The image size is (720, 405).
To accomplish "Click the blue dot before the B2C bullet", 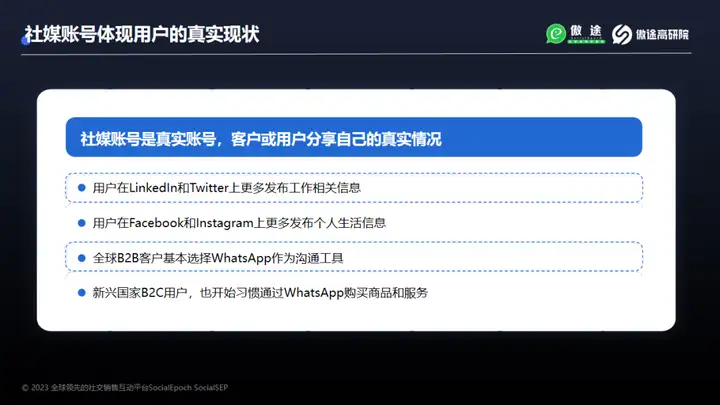I will pyautogui.click(x=82, y=293).
